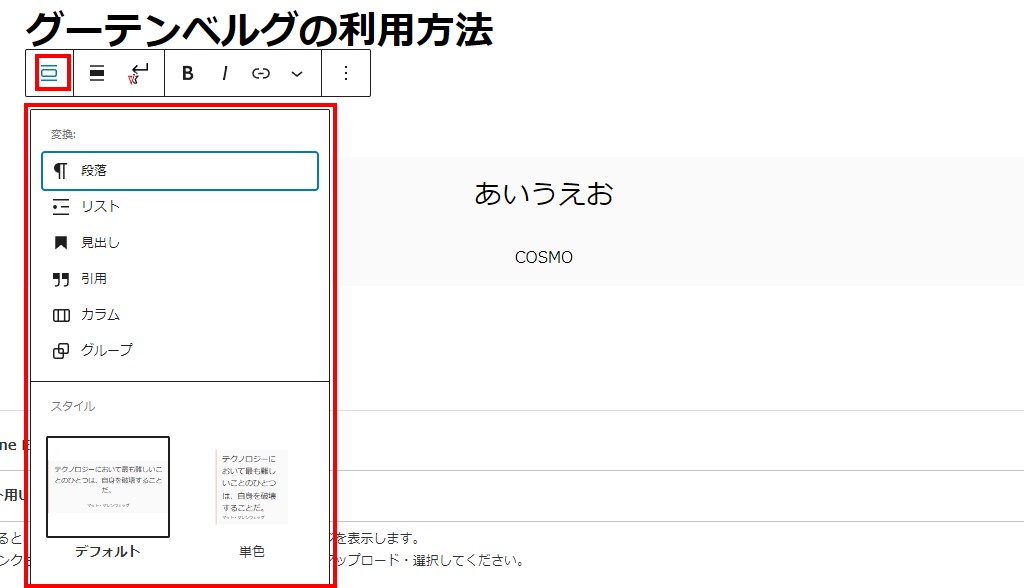The width and height of the screenshot is (1024, 588).
Task: Click the pullquote block type switcher icon
Action: point(51,73)
